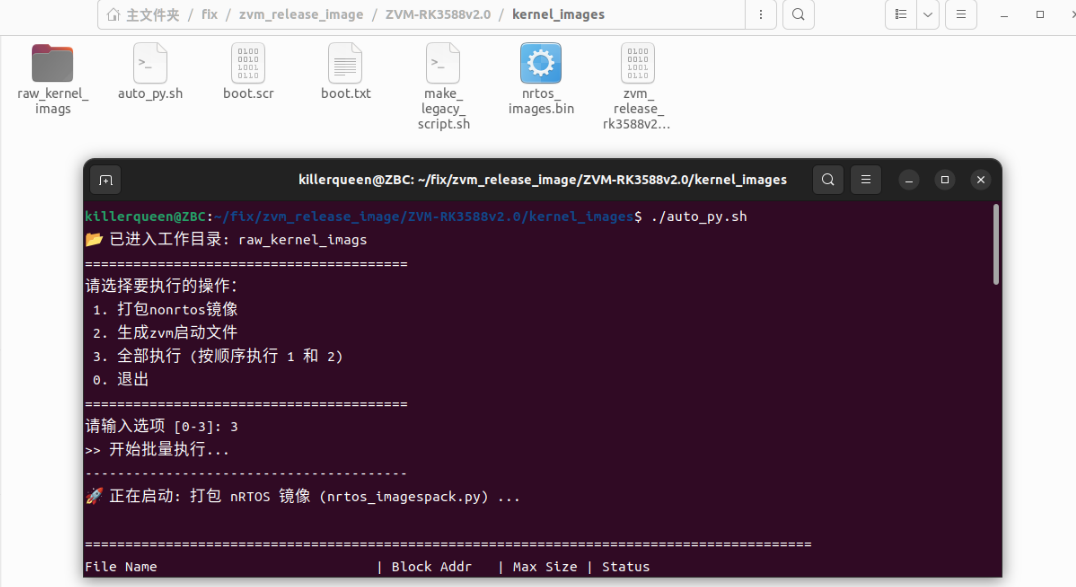
Task: Click the terminal search icon
Action: 827,180
